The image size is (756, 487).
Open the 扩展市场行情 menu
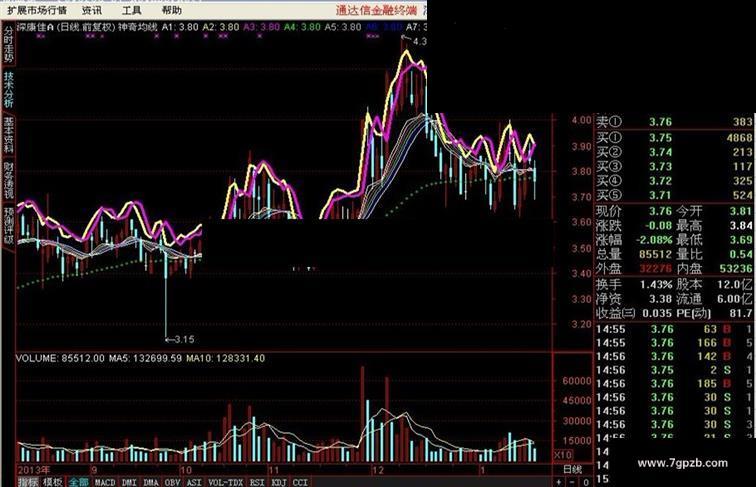point(37,10)
